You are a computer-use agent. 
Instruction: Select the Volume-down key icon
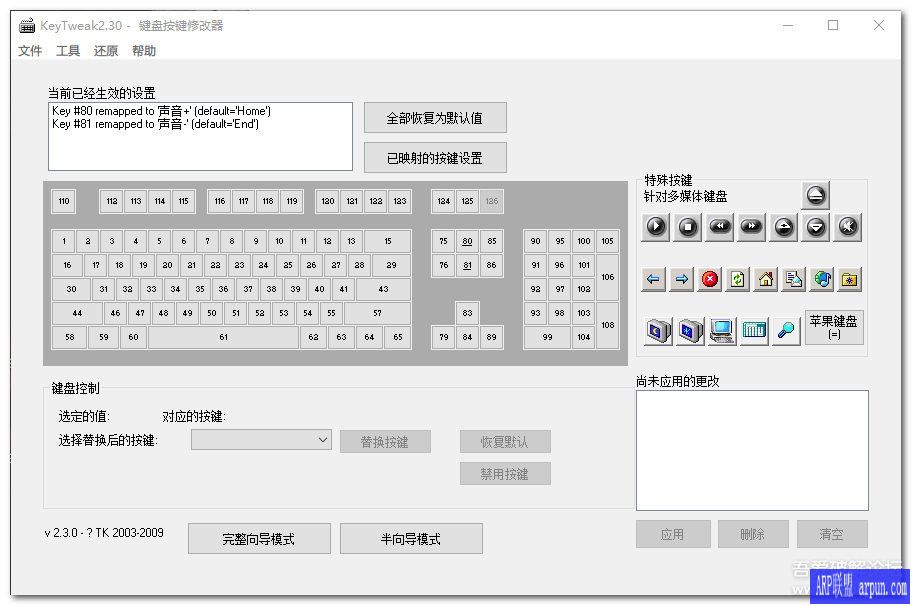pyautogui.click(x=815, y=227)
